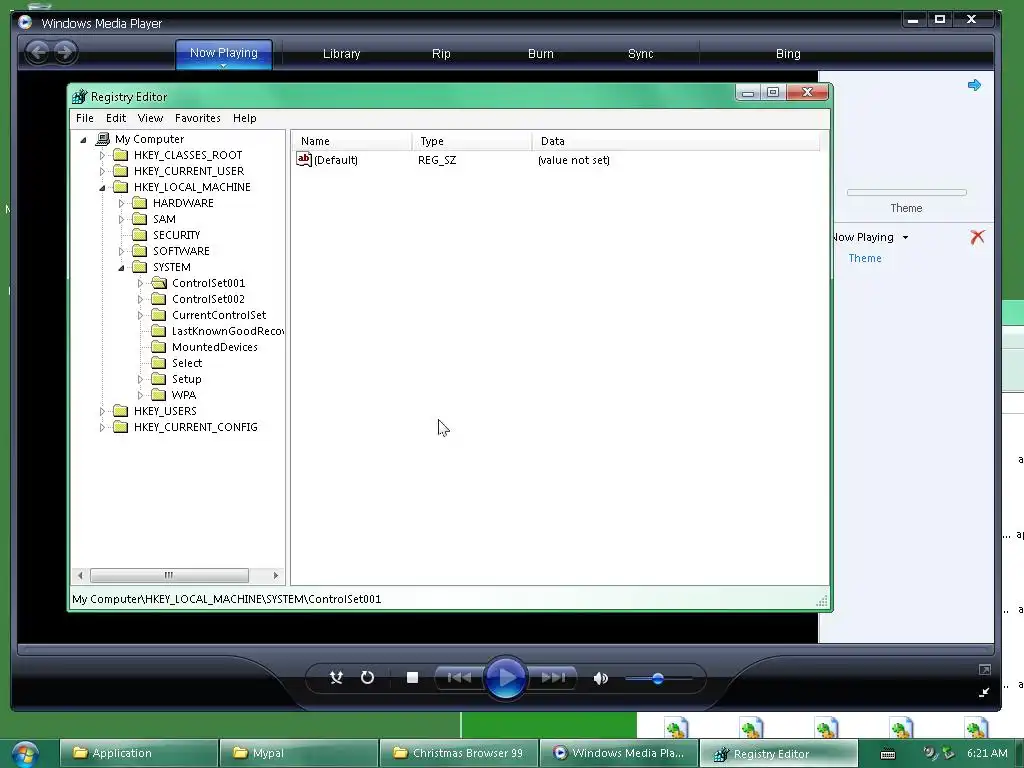Click the blue arrow in Media Player pane
This screenshot has width=1024, height=768.
point(974,85)
